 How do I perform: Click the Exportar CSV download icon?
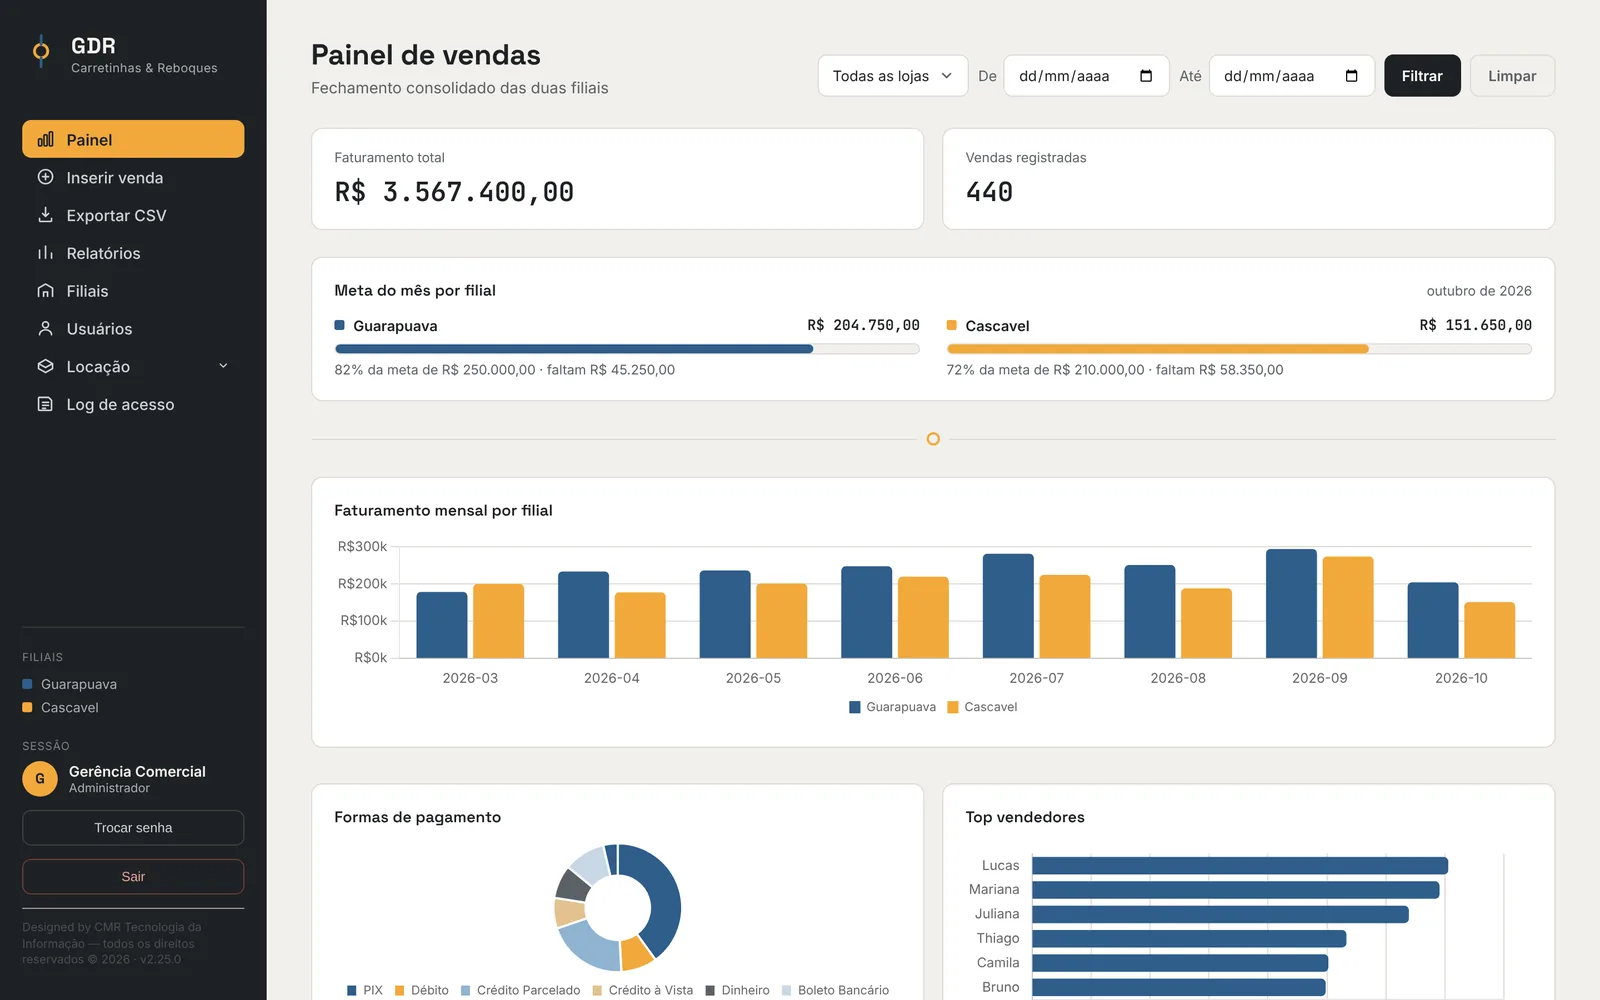coord(45,215)
